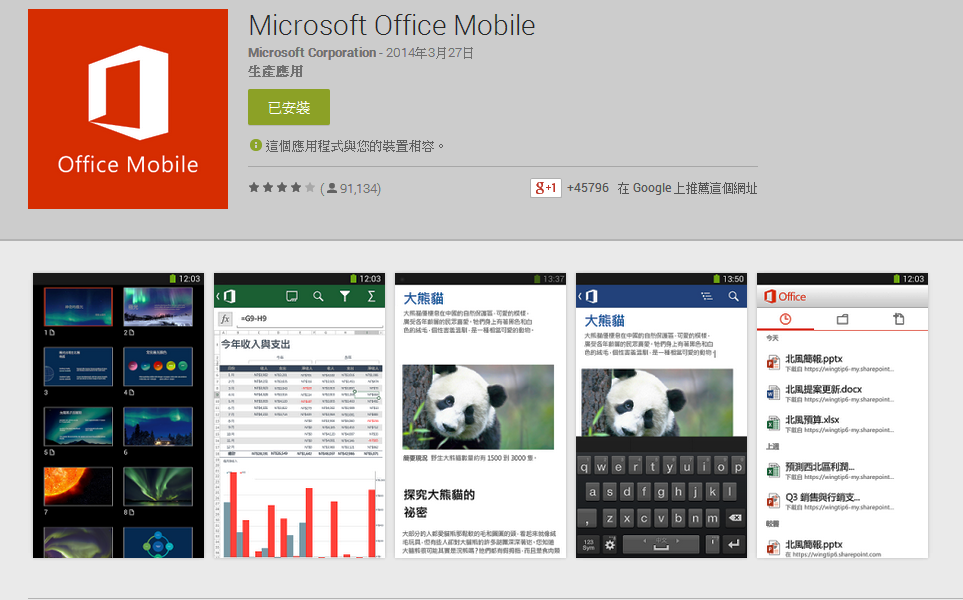Open the Word keyboard screenshot thumbnail
The height and width of the screenshot is (600, 963).
point(661,416)
